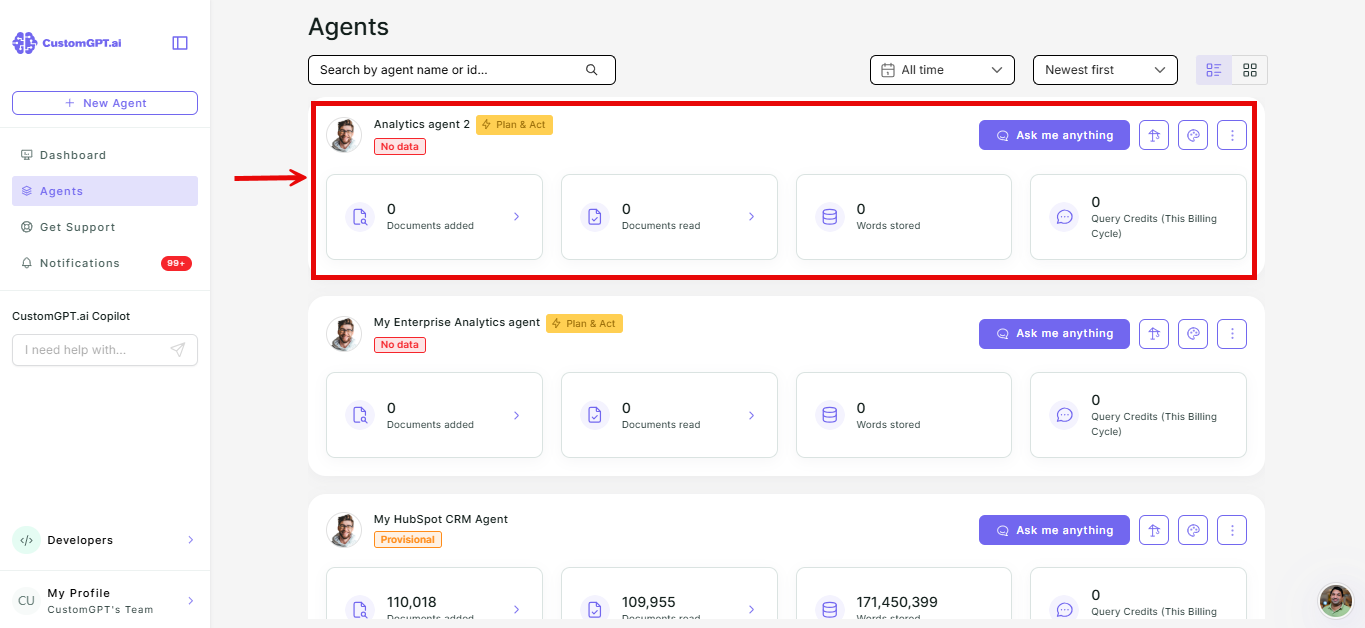Click the CU profile avatar

click(x=26, y=601)
